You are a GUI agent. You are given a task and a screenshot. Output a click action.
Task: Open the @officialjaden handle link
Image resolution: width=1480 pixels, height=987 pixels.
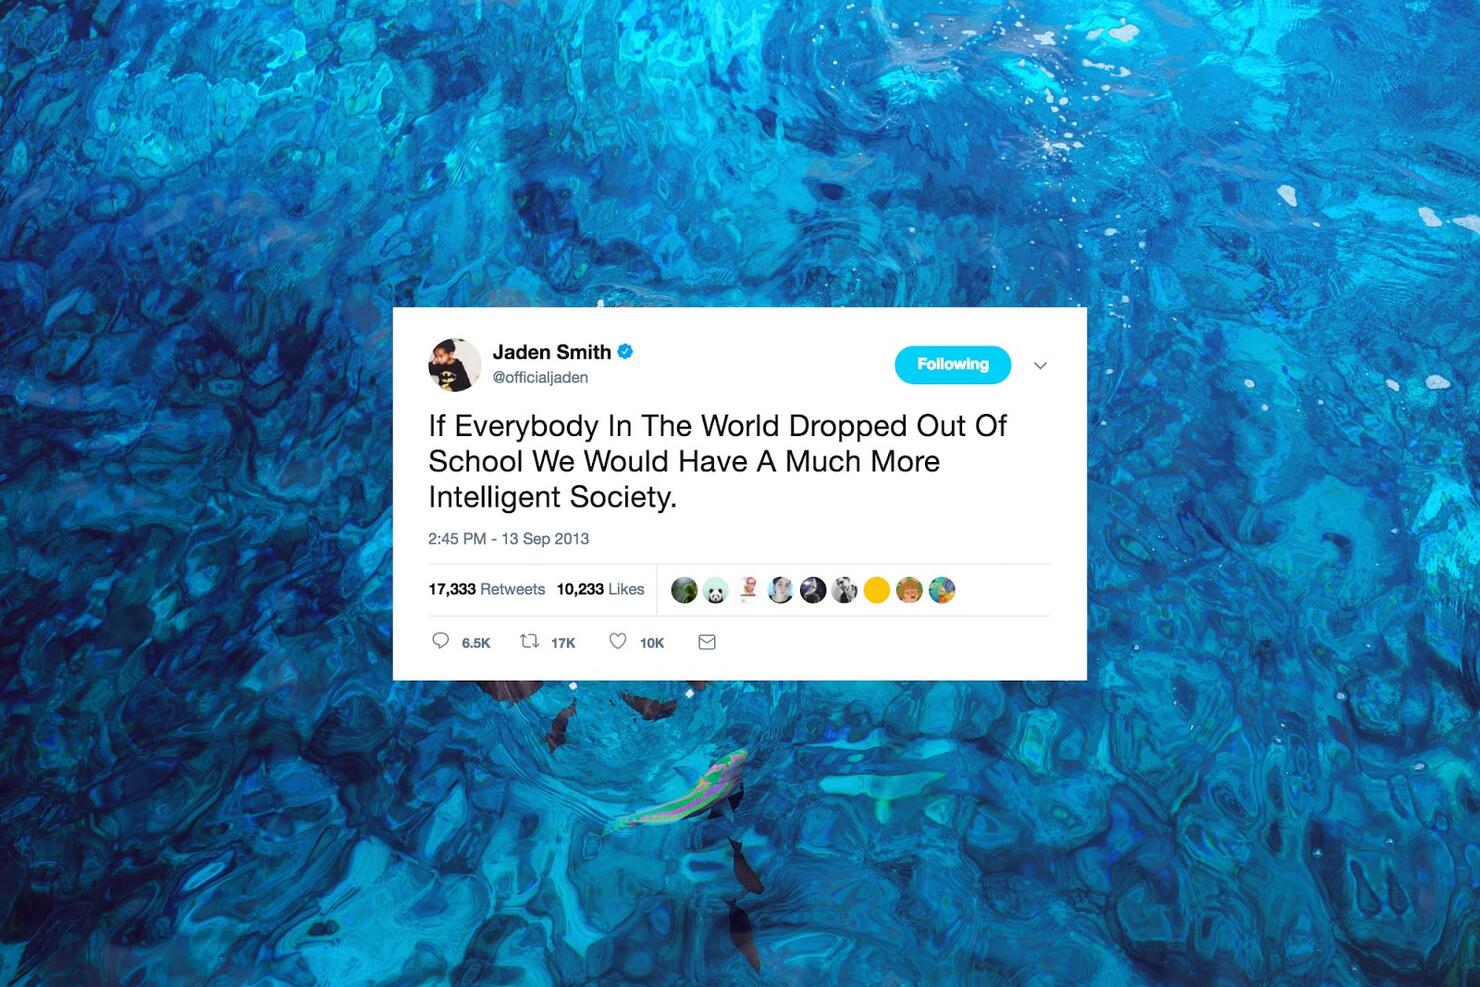540,377
